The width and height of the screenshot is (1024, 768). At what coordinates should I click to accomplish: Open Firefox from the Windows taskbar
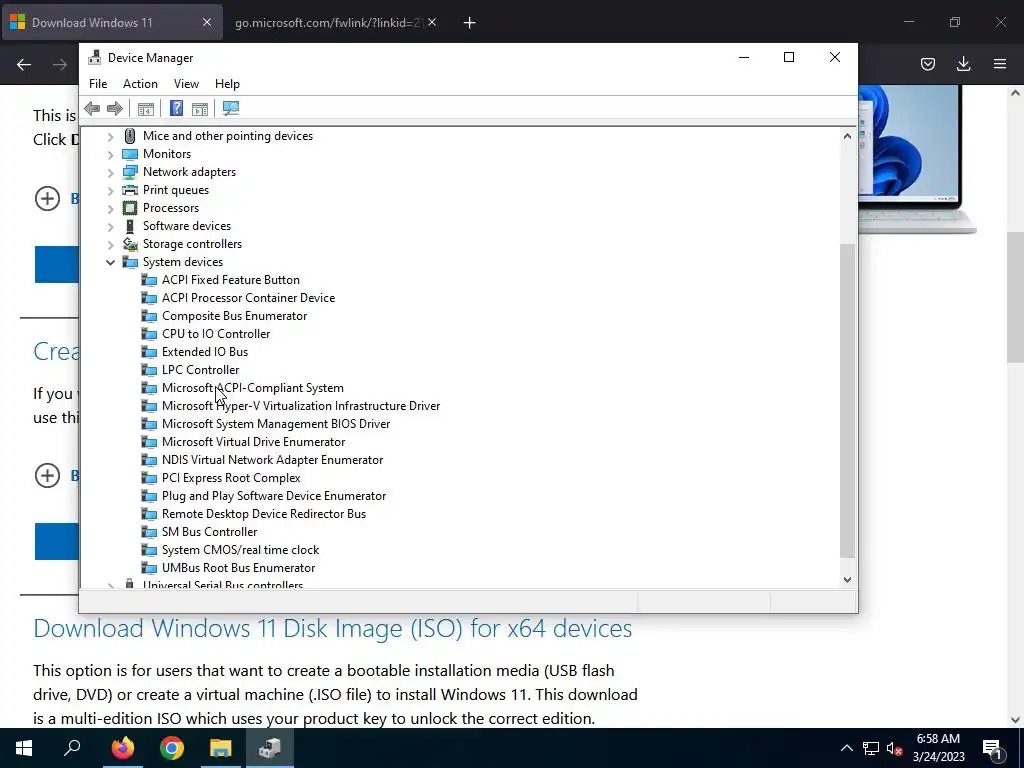point(122,748)
